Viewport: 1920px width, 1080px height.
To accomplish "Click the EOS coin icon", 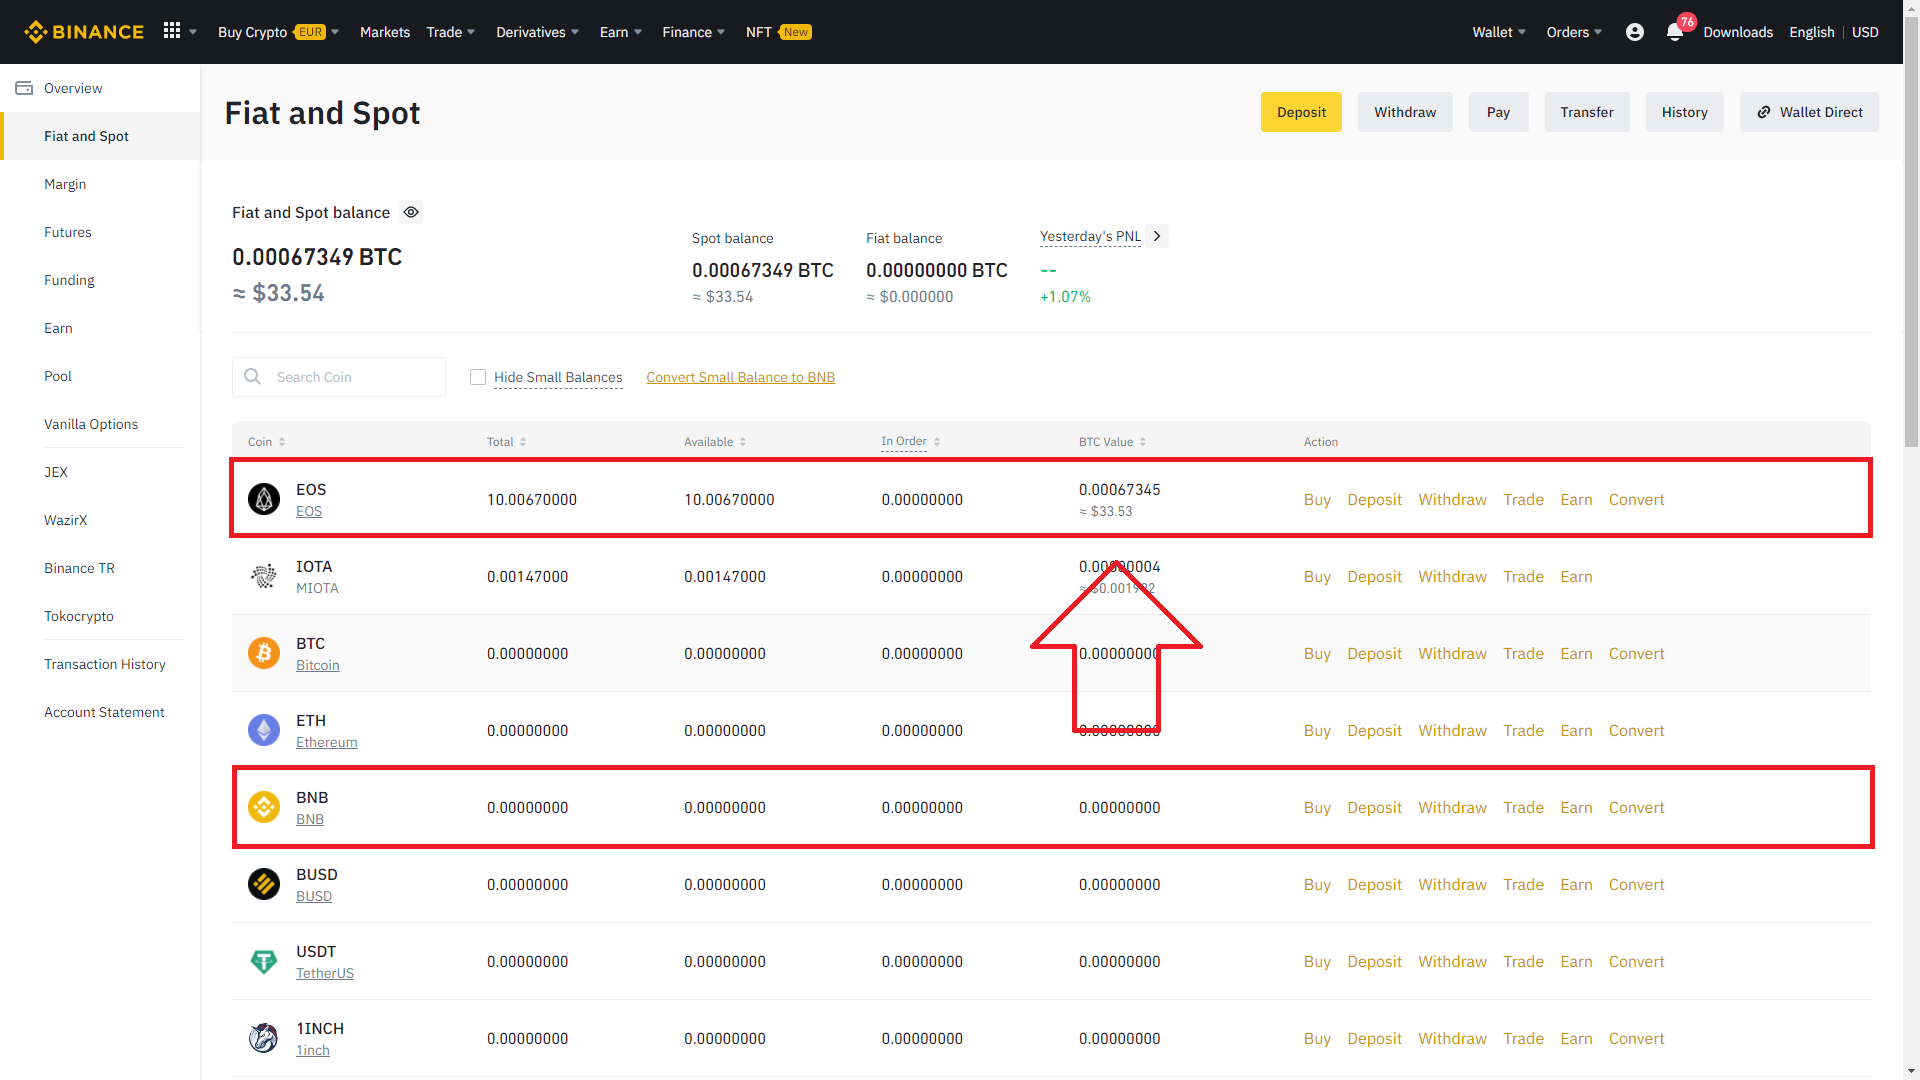I will (x=264, y=499).
